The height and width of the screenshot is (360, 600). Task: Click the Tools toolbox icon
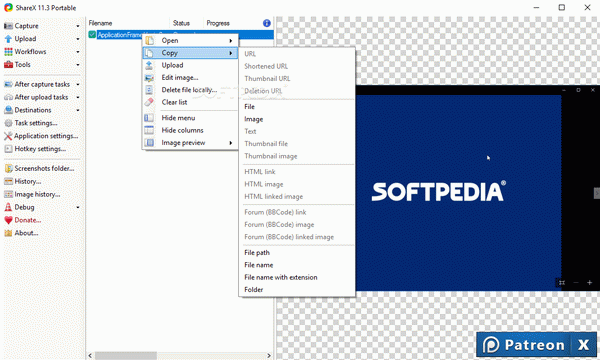click(8, 65)
